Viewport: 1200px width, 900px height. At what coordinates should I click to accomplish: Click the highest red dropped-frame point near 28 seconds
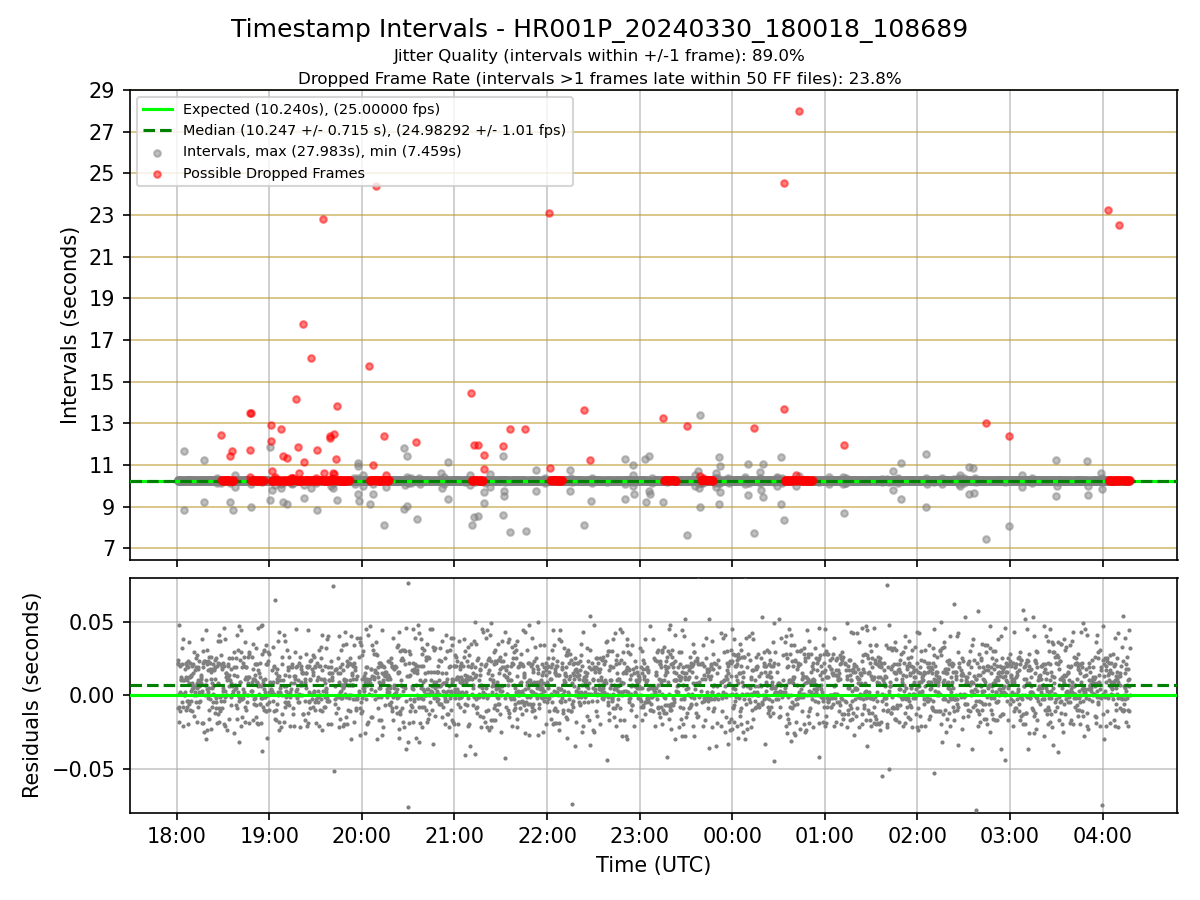(799, 111)
